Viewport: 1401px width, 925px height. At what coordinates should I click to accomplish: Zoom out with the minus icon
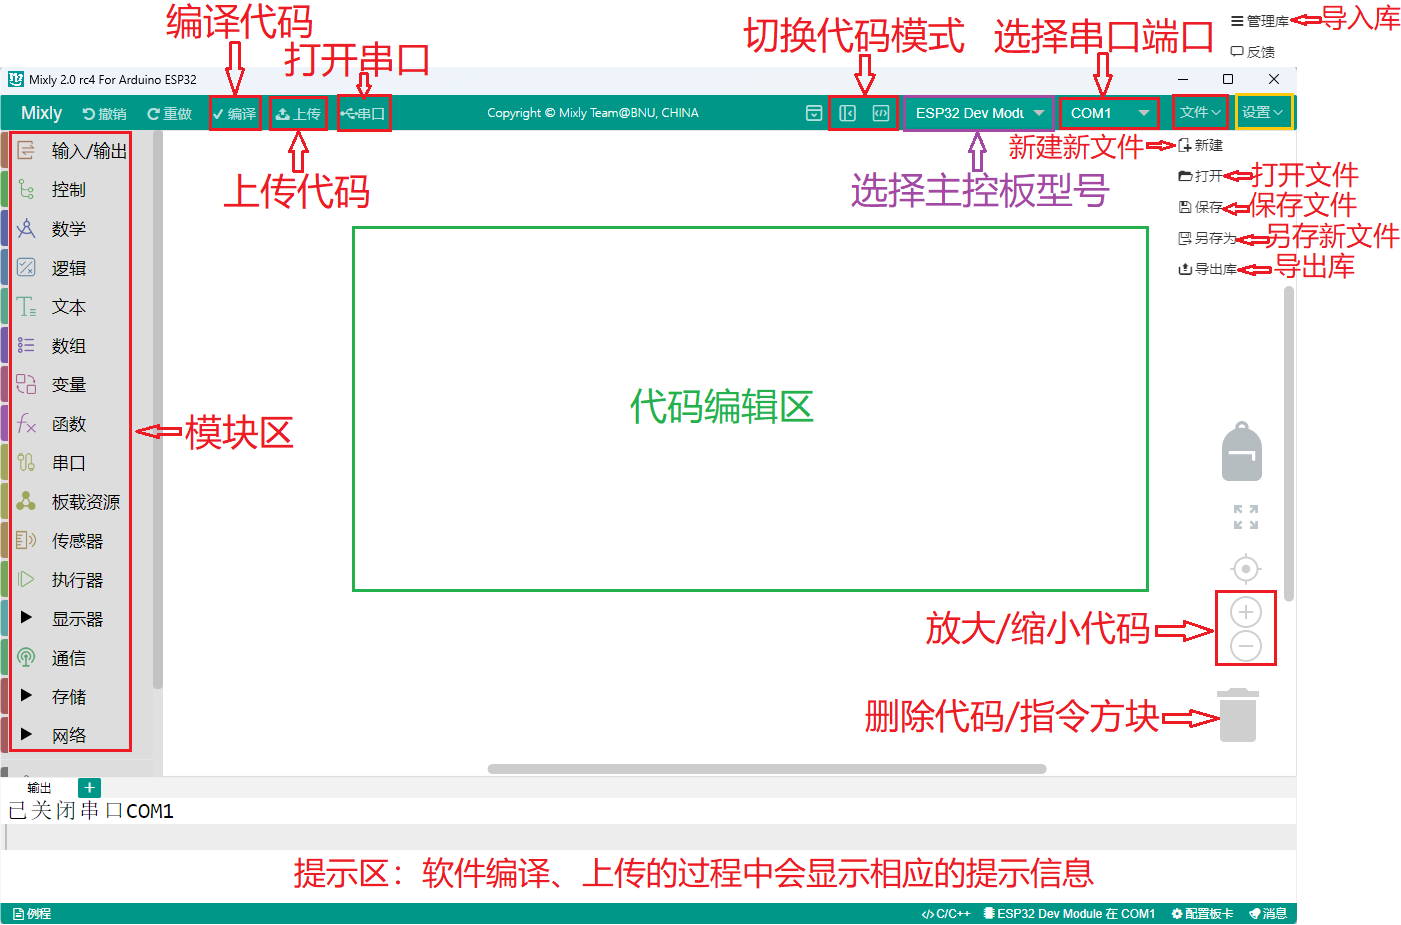click(1245, 646)
